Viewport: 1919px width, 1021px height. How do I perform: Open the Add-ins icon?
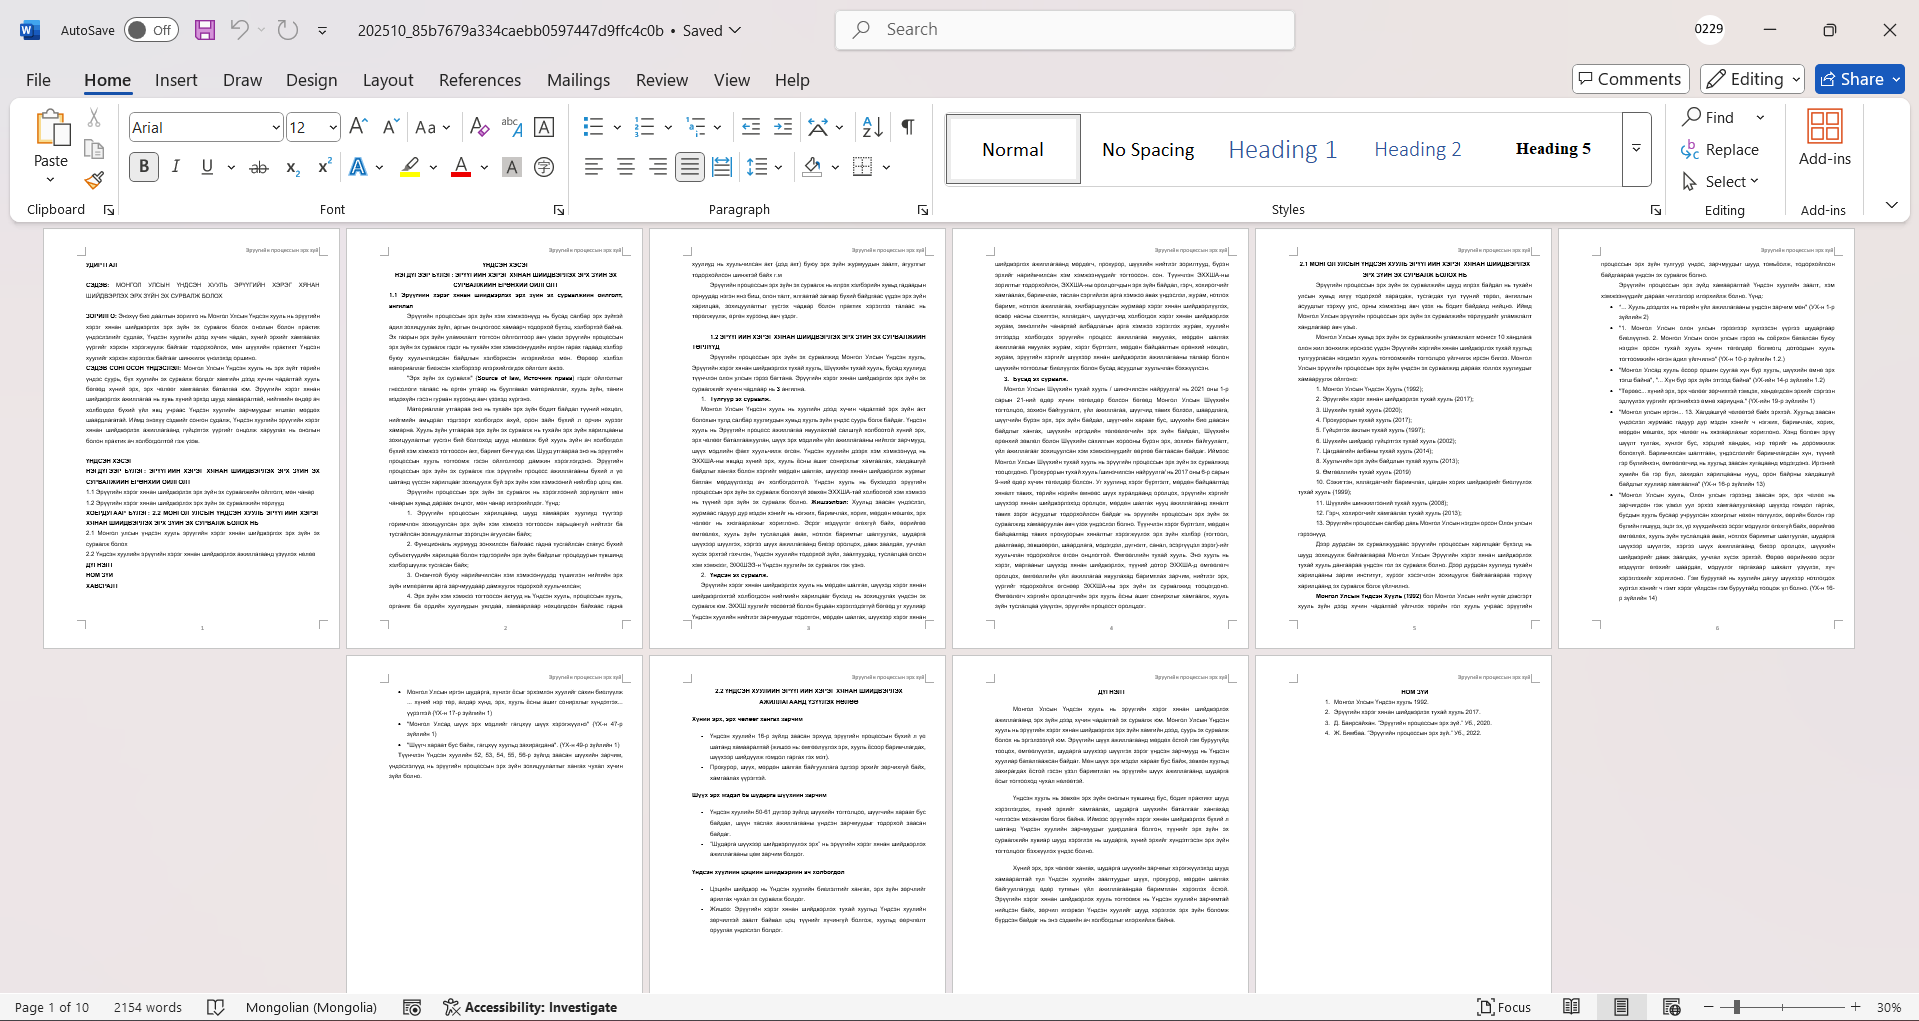coord(1824,138)
